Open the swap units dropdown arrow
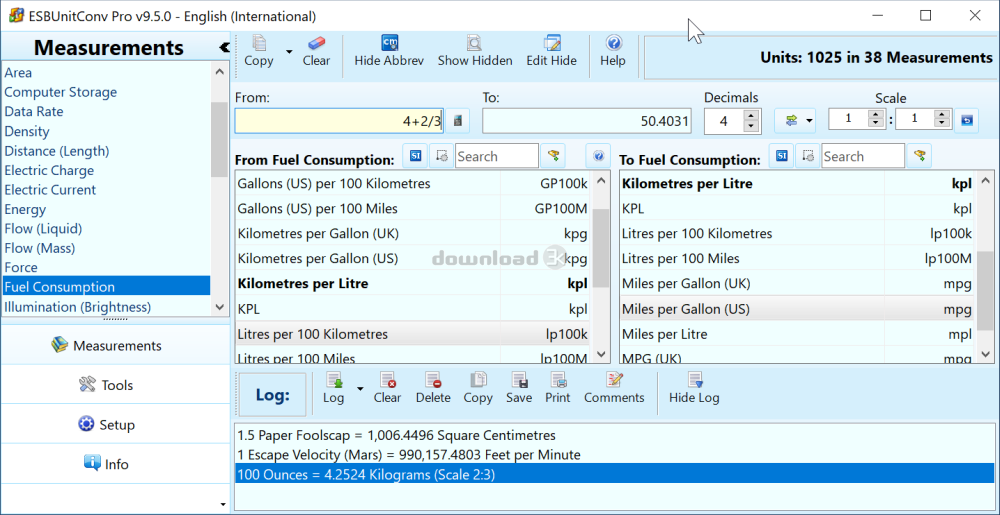This screenshot has width=1000, height=515. click(x=810, y=120)
